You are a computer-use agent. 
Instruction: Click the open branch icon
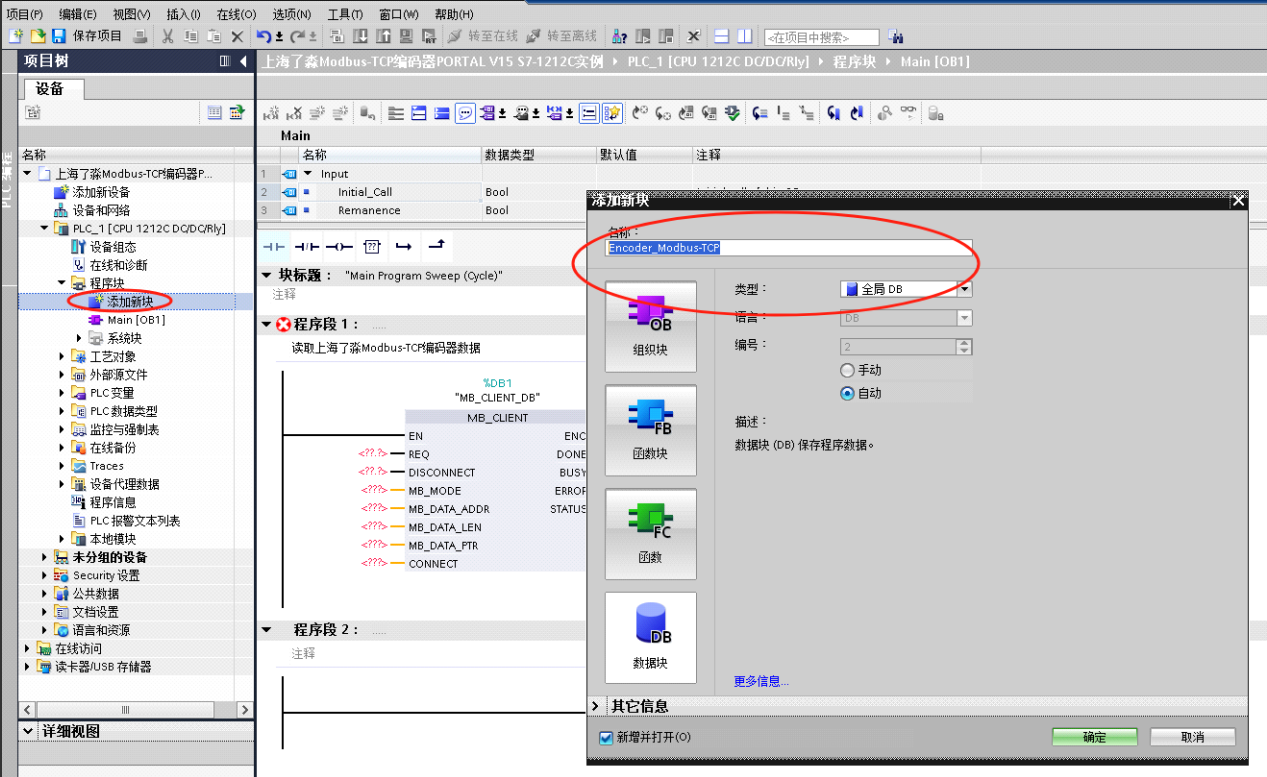pyautogui.click(x=403, y=246)
